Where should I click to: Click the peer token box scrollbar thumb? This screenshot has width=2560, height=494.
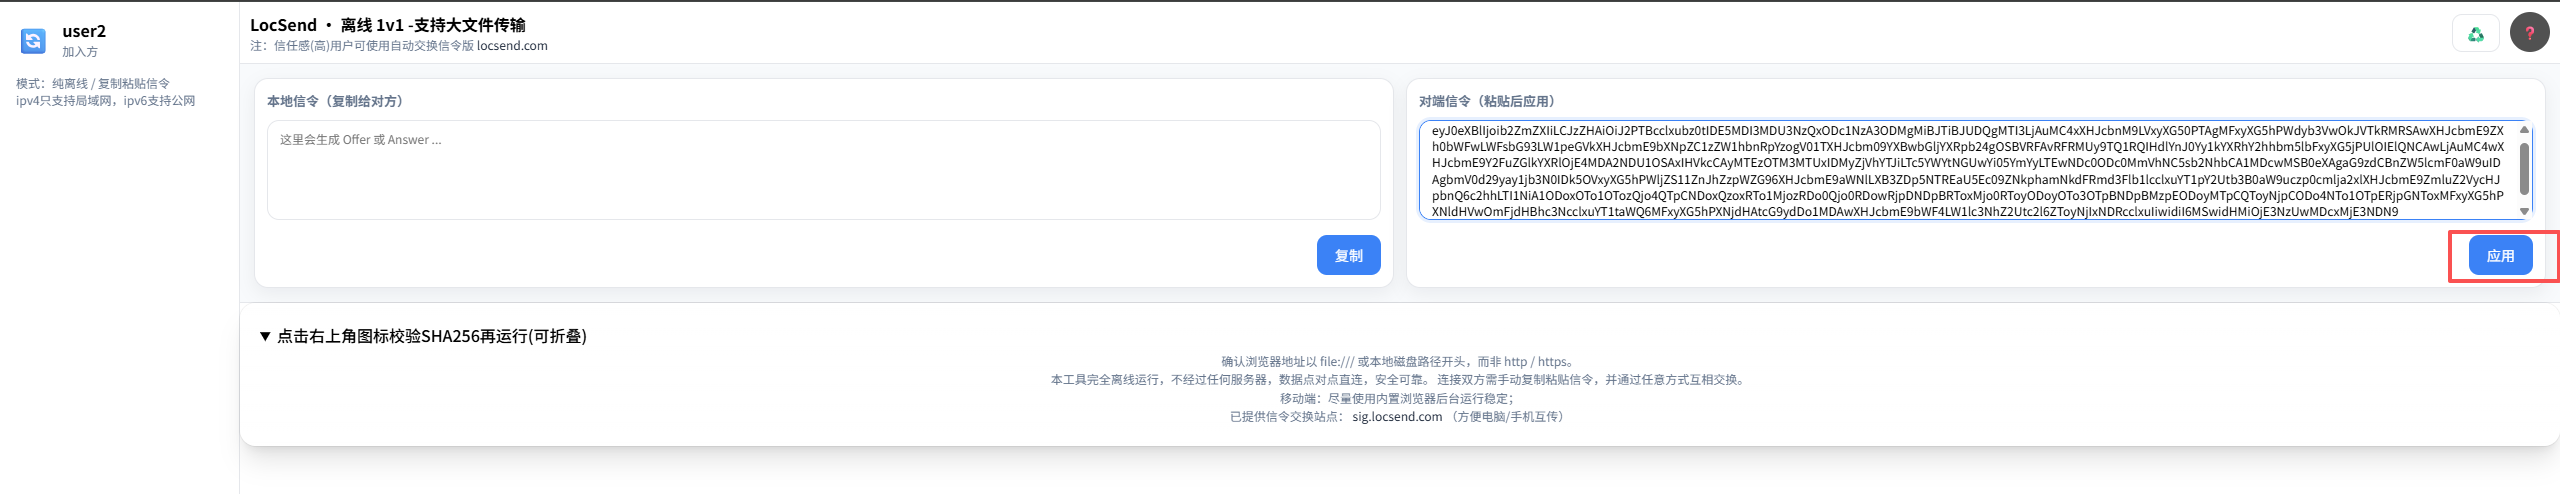2524,168
